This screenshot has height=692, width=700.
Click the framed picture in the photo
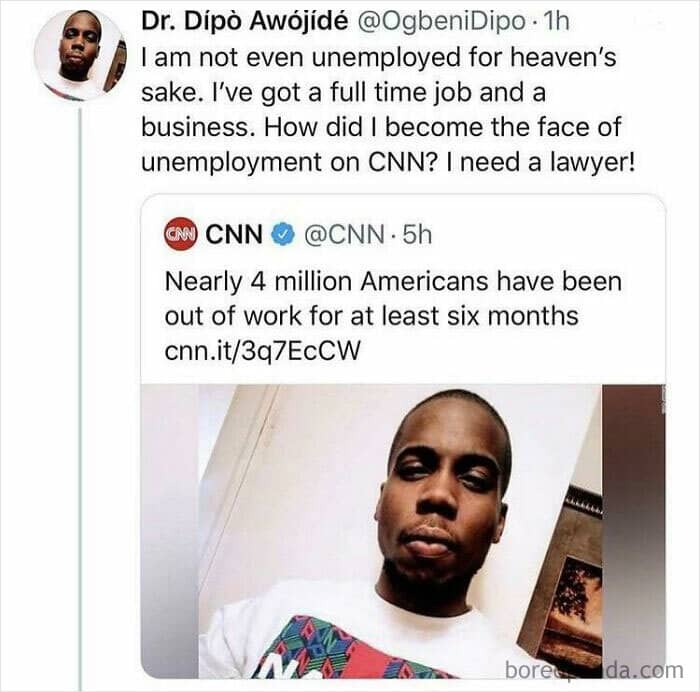(x=563, y=578)
